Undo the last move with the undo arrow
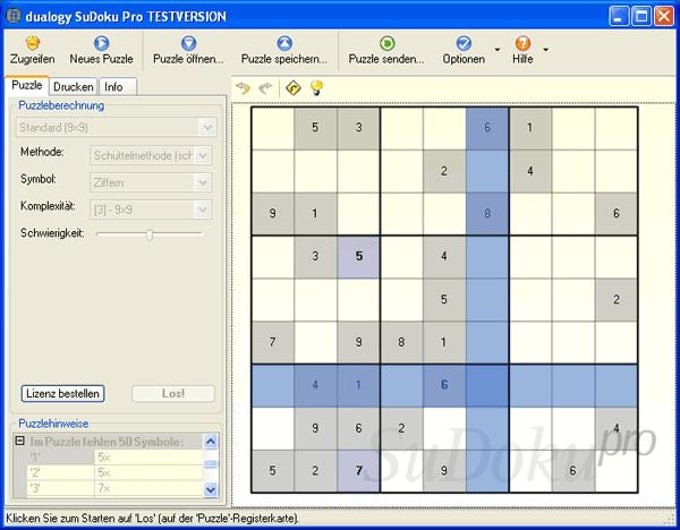Screen dimensions: 680x530 [243, 88]
